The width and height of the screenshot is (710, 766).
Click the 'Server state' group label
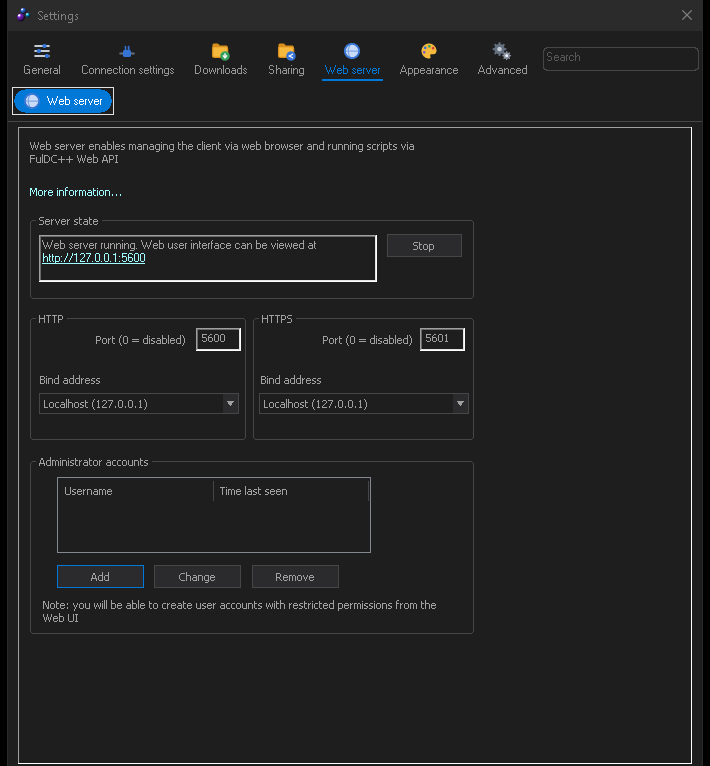68,221
